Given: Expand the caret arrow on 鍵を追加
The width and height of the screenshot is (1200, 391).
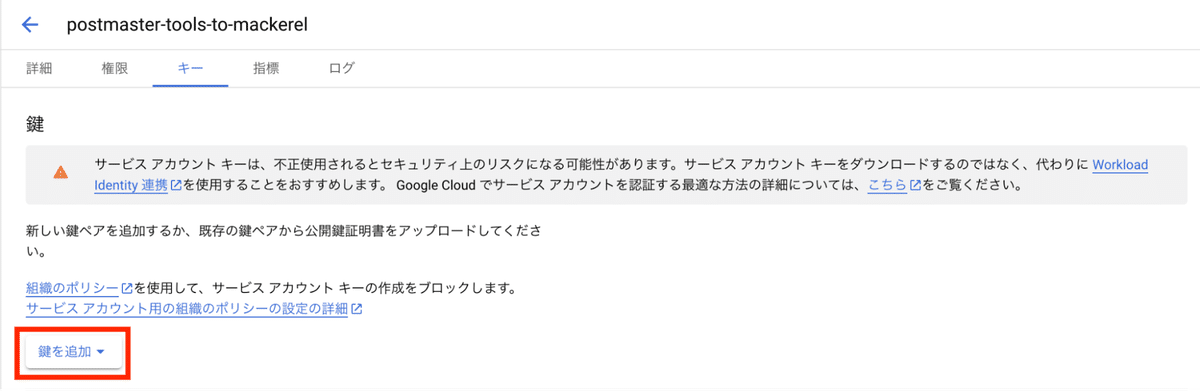Looking at the screenshot, I should tap(101, 352).
